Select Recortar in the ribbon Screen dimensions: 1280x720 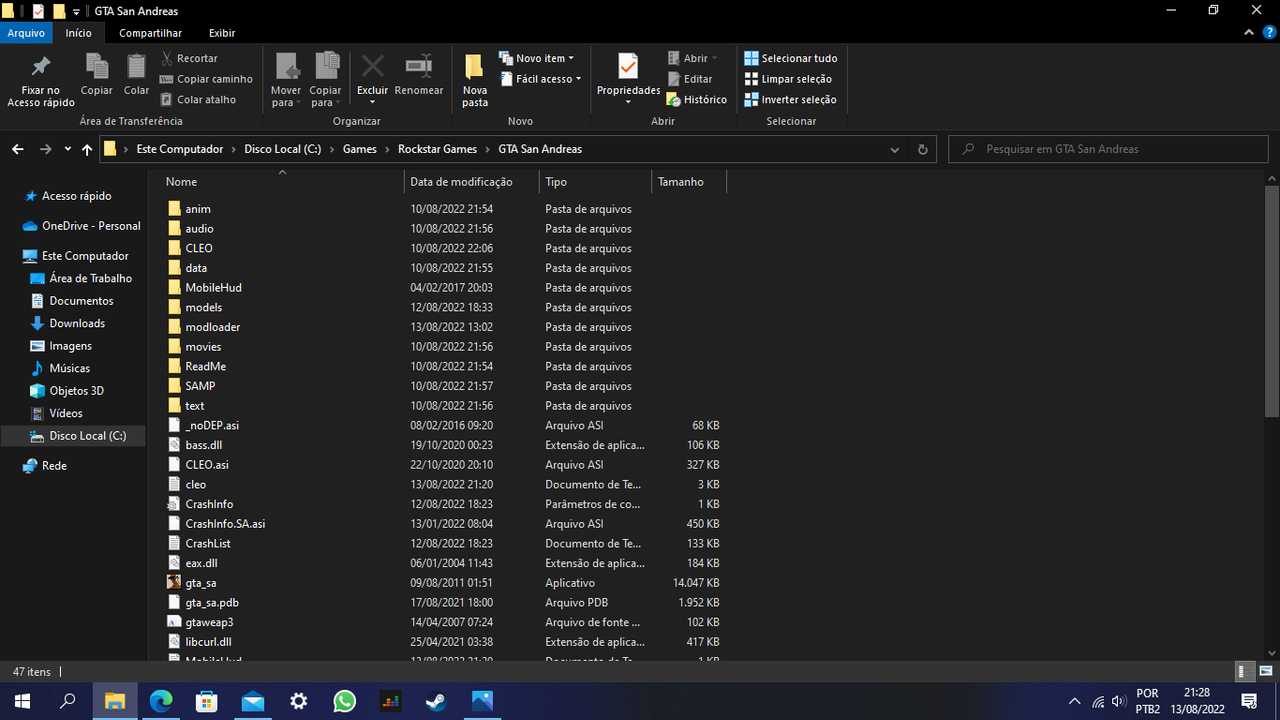[189, 58]
